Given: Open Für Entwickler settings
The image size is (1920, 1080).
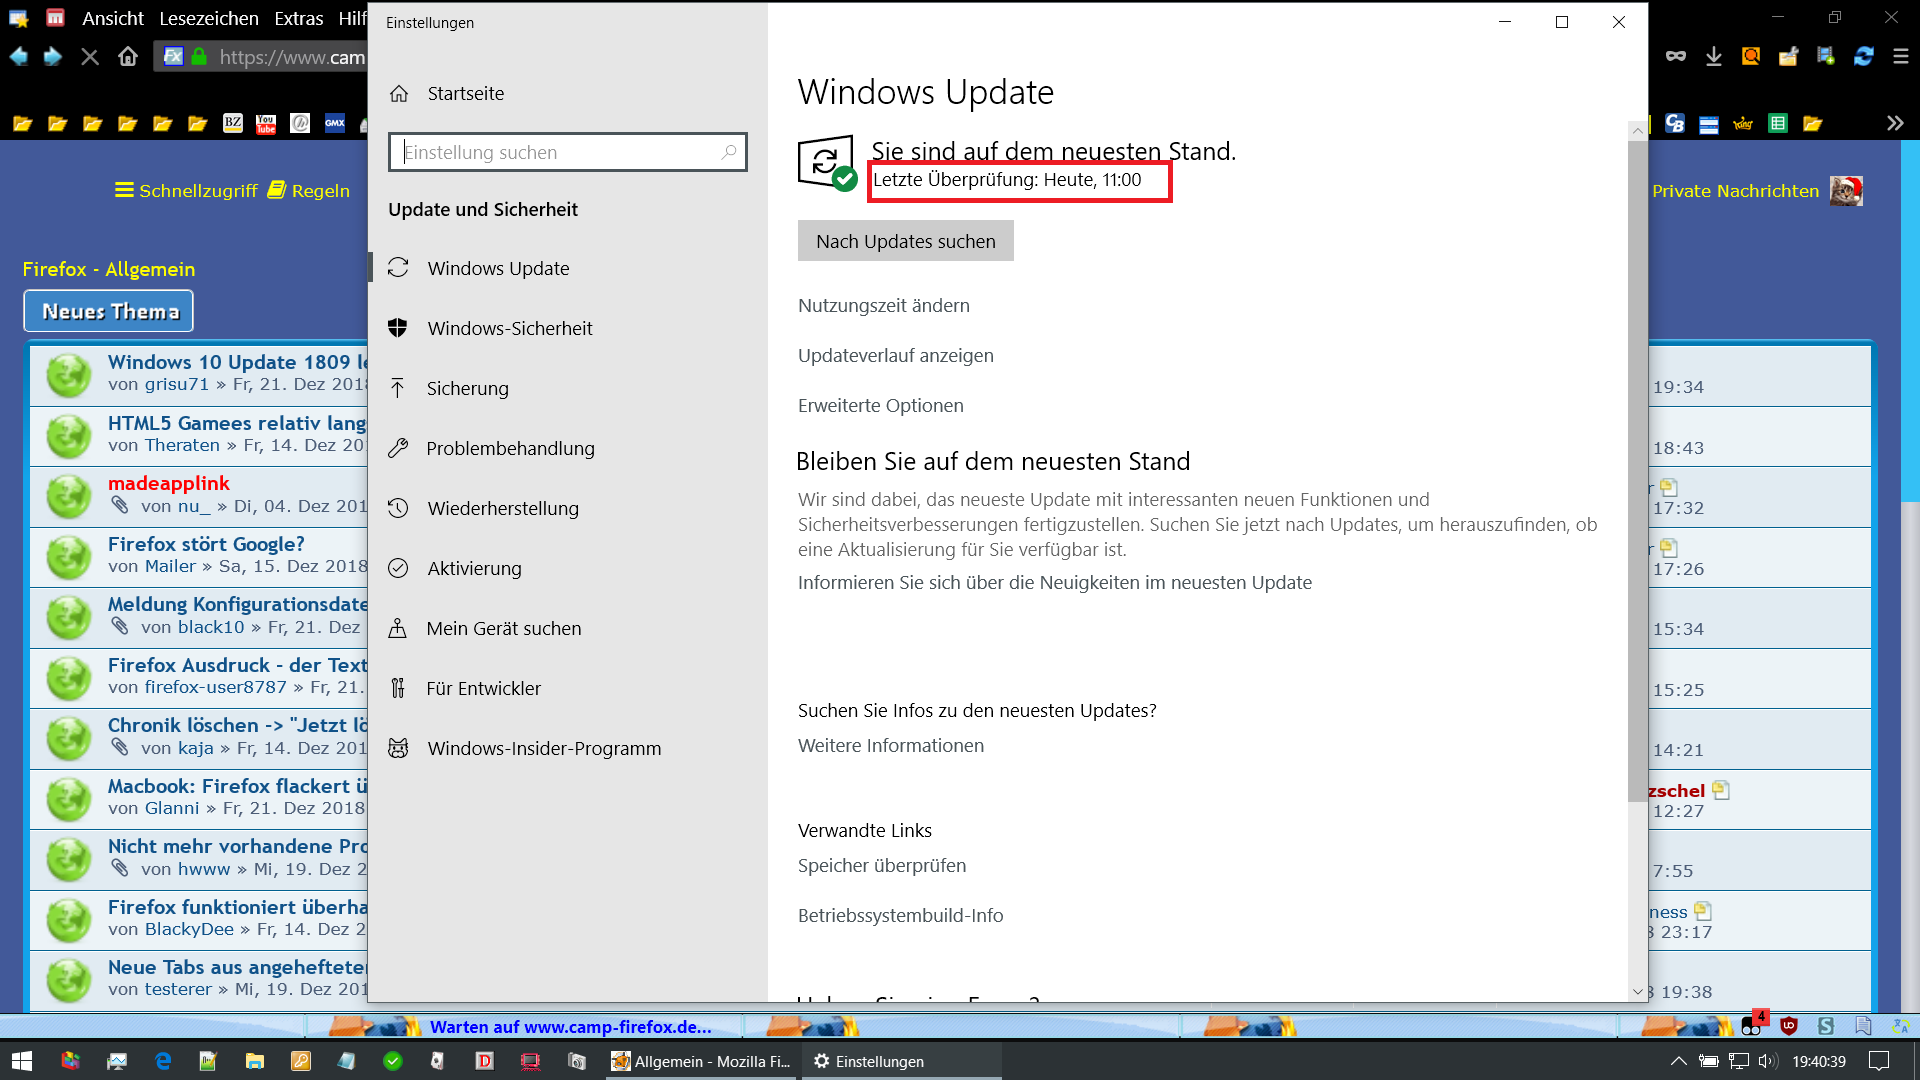Looking at the screenshot, I should coord(483,688).
